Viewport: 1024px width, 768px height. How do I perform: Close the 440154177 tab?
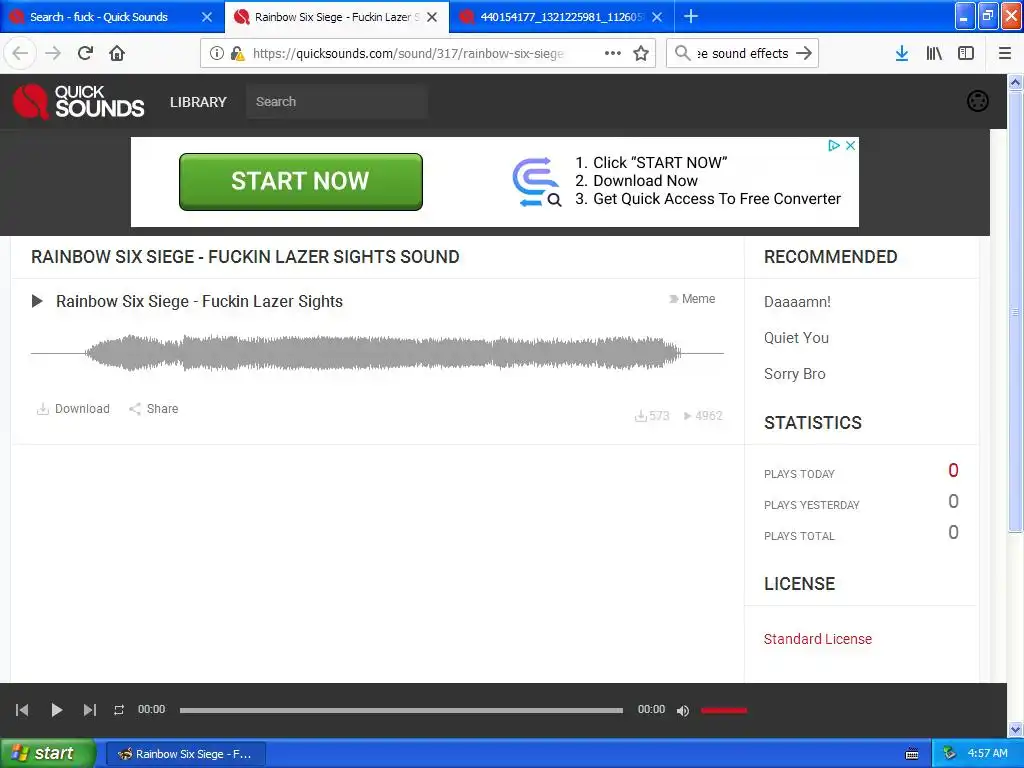[657, 17]
